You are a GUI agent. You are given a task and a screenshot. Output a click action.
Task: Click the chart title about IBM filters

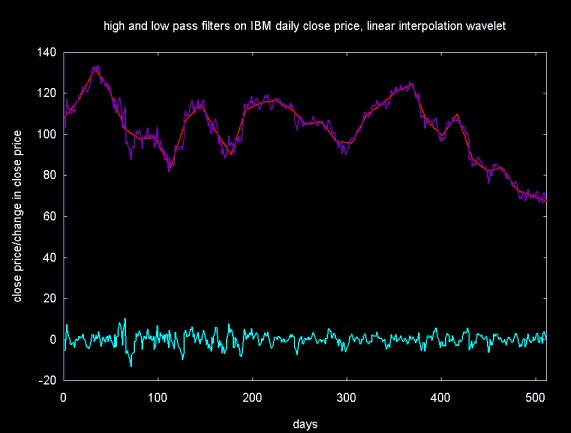pos(305,26)
